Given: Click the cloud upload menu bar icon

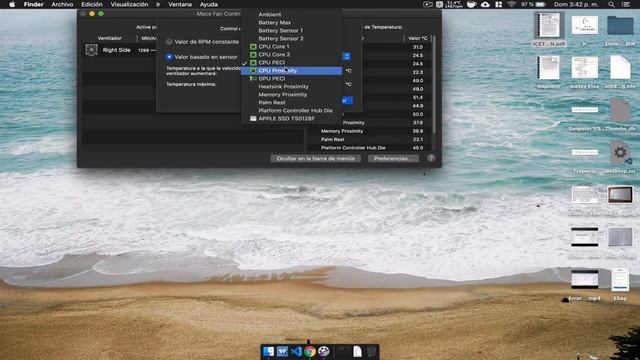Looking at the screenshot, I should point(485,4).
